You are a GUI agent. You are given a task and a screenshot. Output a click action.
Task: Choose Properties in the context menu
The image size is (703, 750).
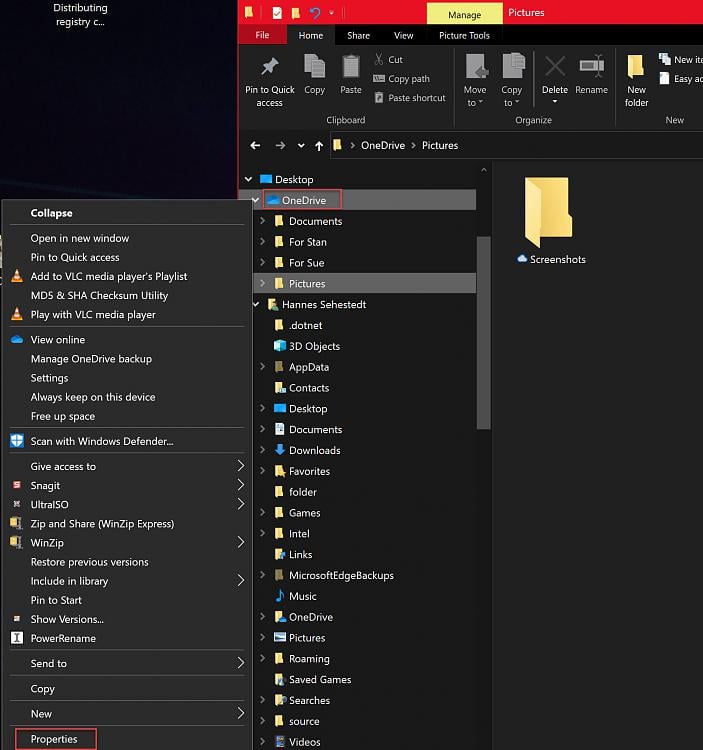point(56,739)
